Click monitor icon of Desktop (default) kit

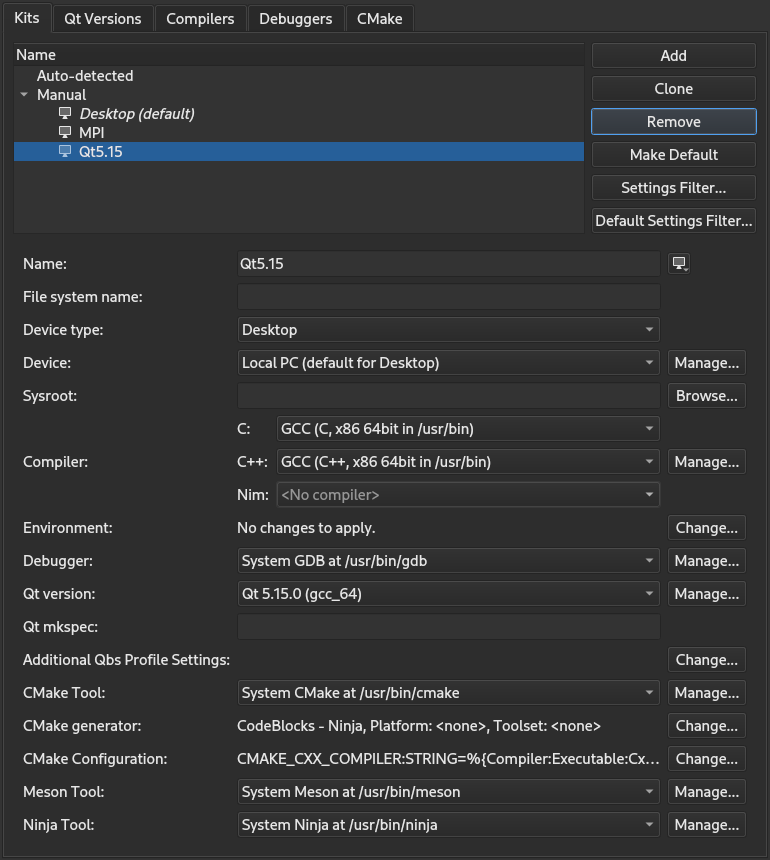65,114
